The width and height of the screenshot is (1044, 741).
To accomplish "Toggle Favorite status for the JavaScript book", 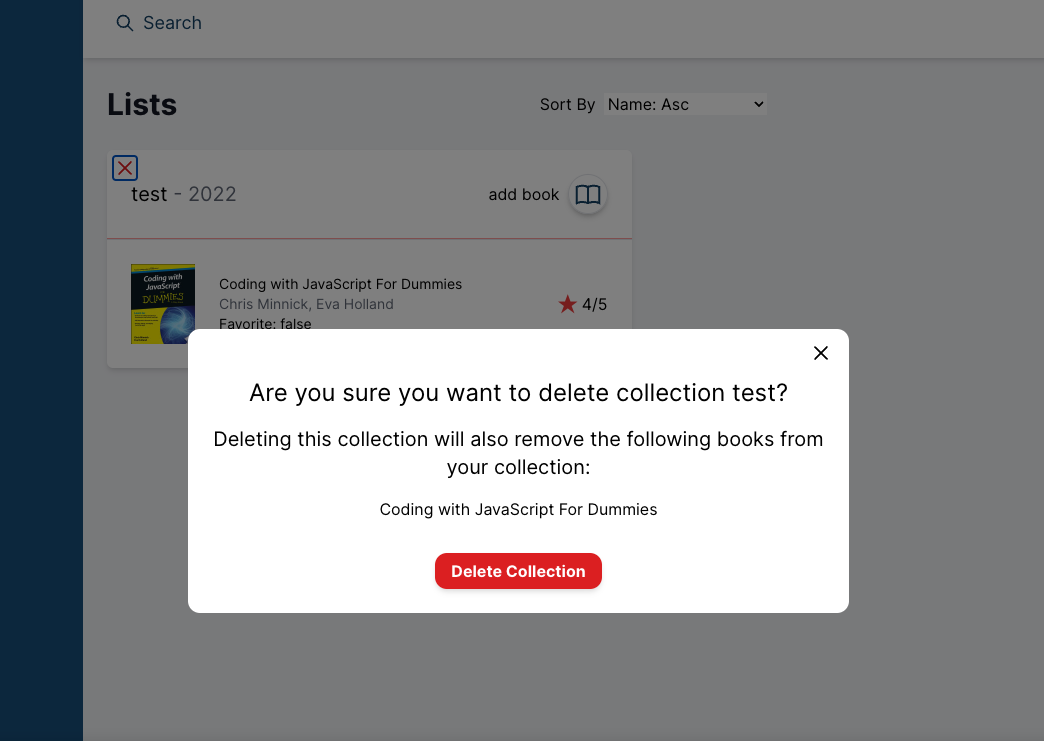I will click(x=265, y=324).
